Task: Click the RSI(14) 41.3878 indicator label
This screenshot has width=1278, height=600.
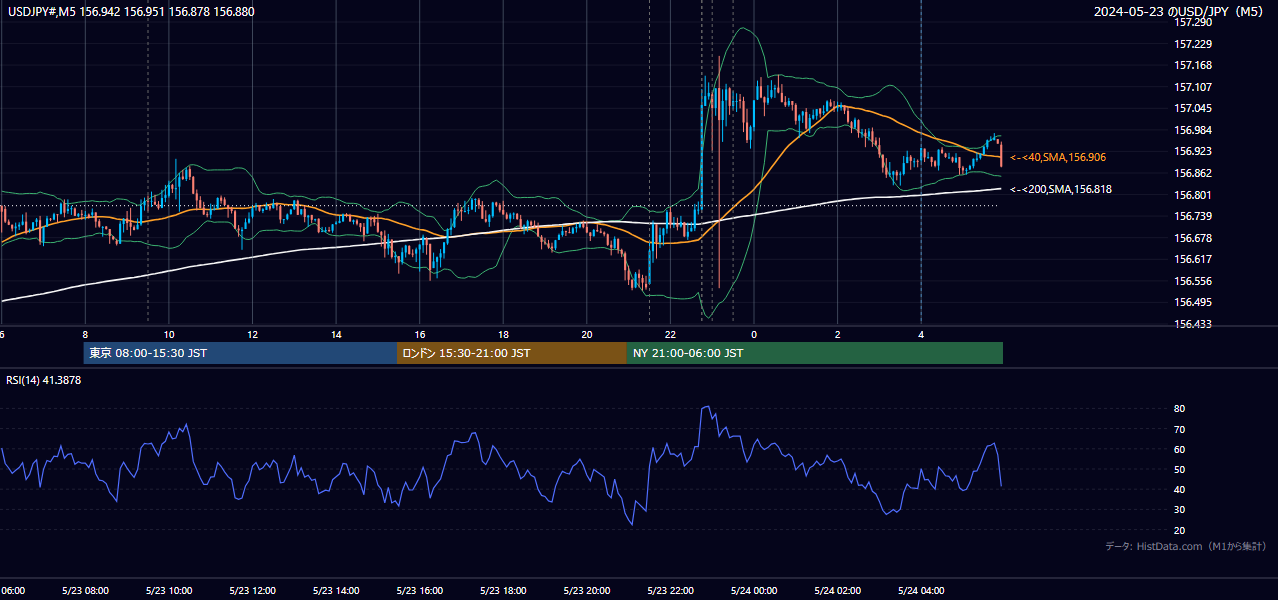Action: pos(44,381)
